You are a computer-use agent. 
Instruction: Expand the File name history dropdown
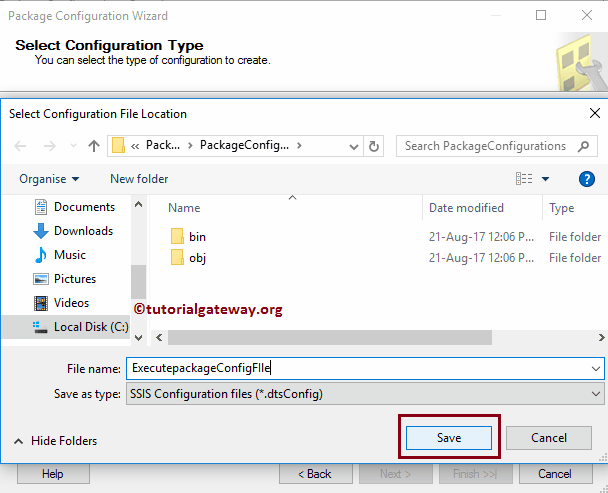(595, 369)
